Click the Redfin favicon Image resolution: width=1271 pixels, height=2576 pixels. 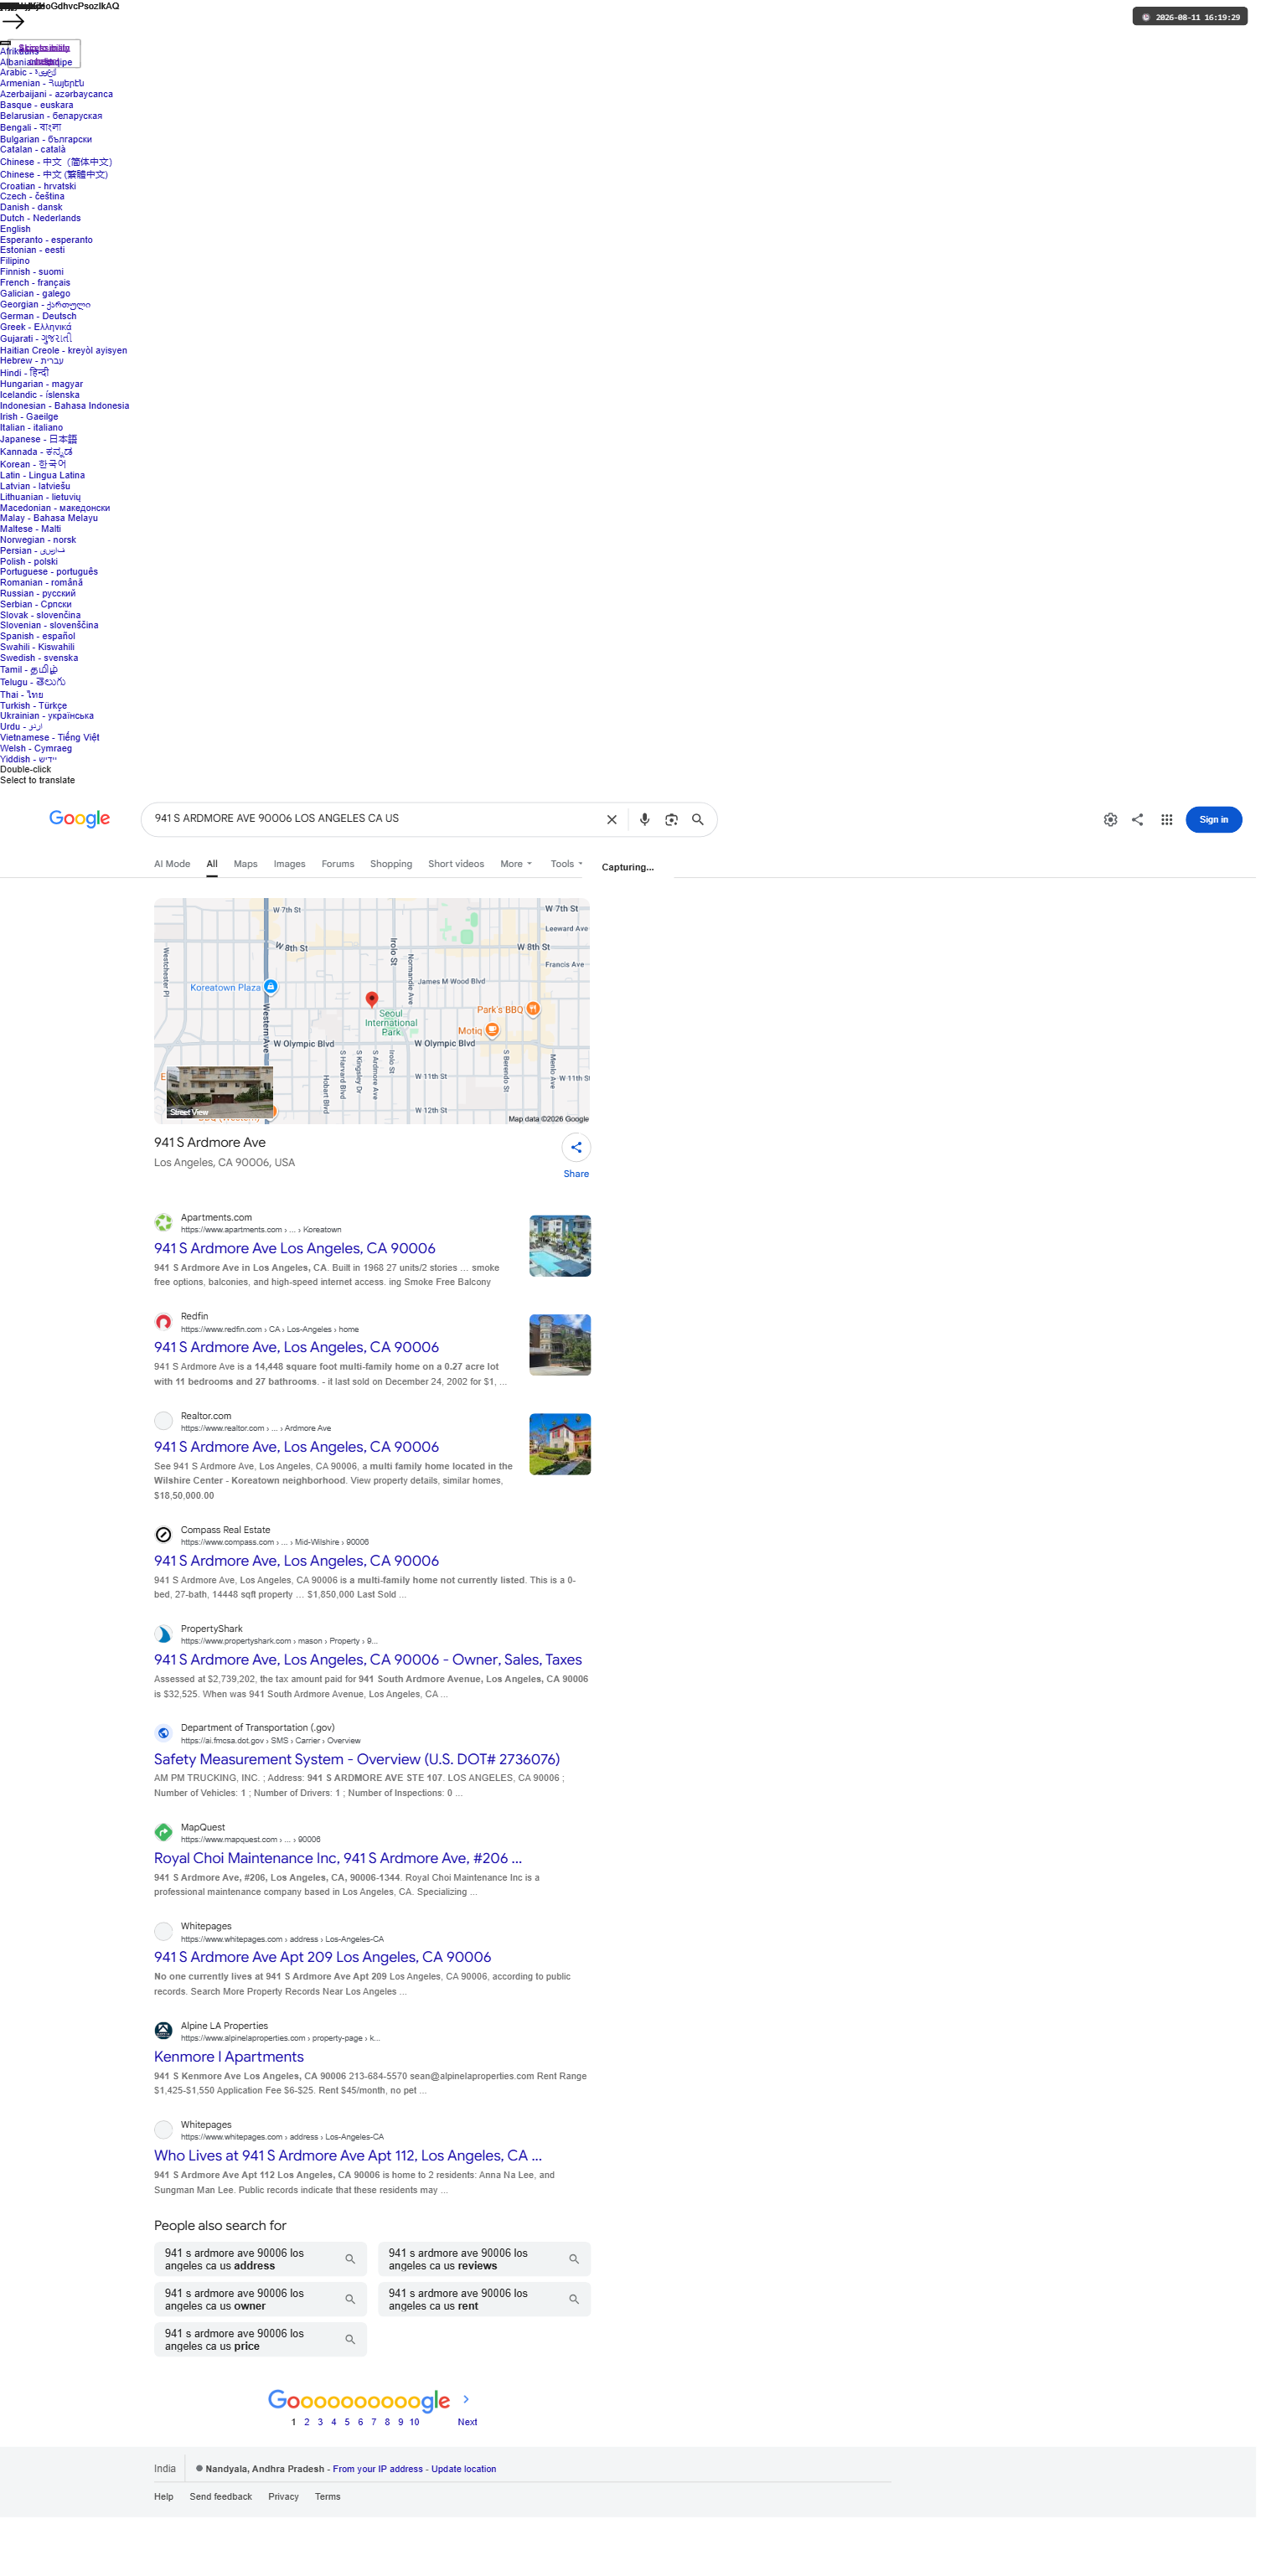163,1321
